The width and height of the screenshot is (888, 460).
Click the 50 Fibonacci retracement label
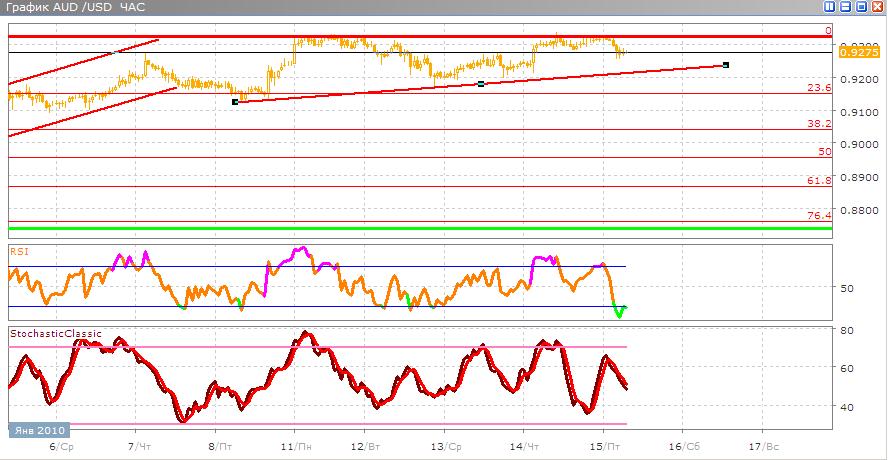point(825,151)
